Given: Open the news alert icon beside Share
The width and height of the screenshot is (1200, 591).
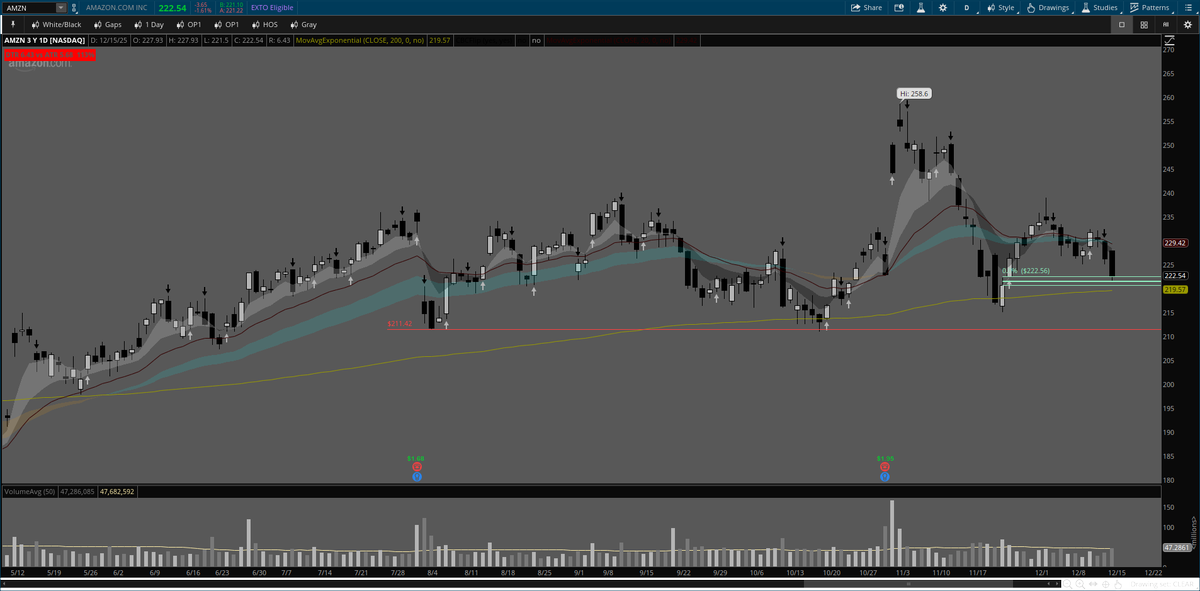Looking at the screenshot, I should click(x=898, y=7).
